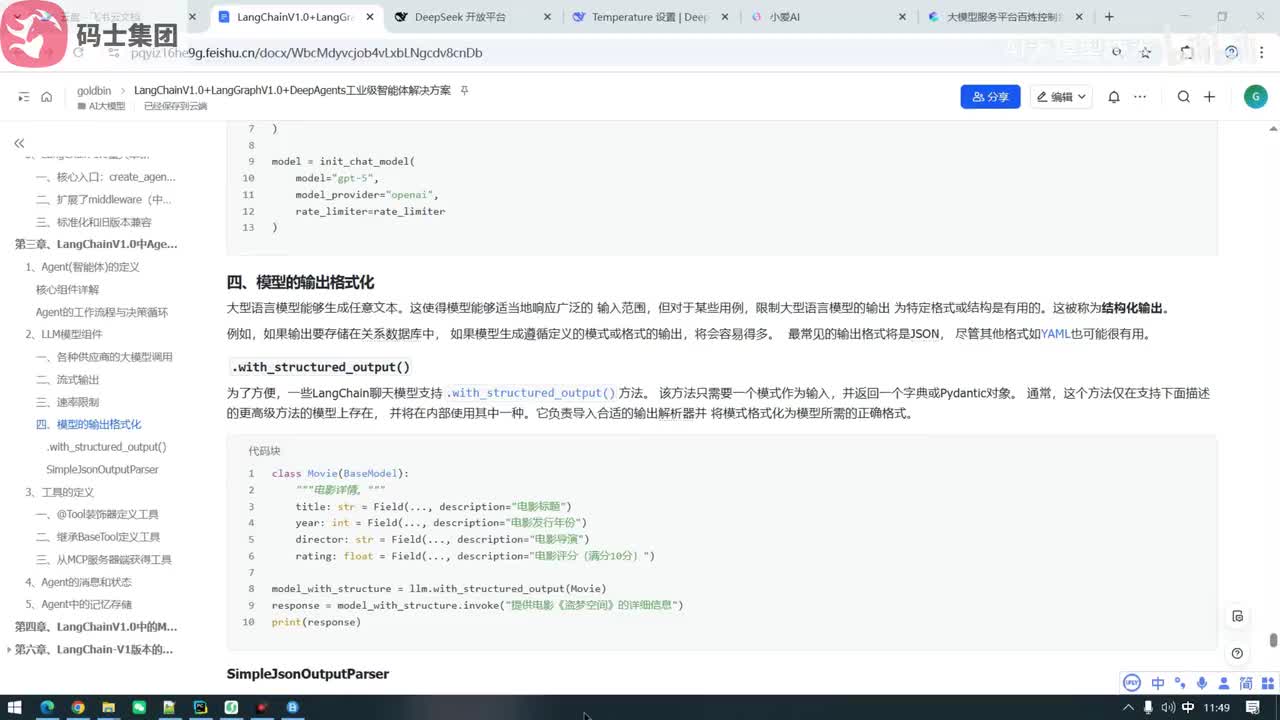The width and height of the screenshot is (1280, 720).
Task: Go to outline item 扩展了middleware
Action: (x=104, y=199)
